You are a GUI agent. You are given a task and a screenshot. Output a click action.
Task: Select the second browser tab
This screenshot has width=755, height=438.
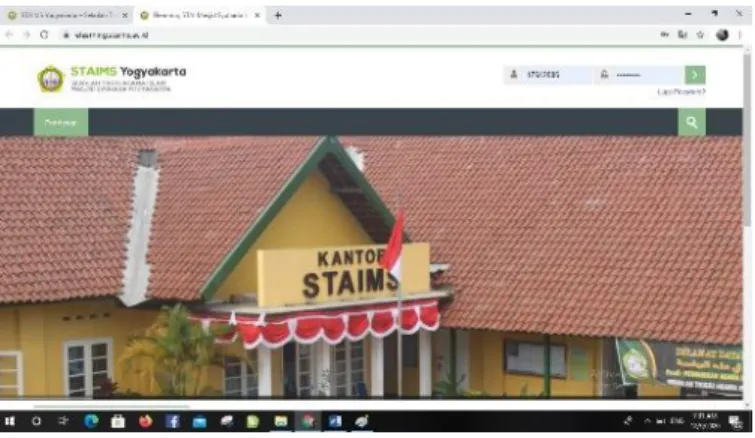200,15
